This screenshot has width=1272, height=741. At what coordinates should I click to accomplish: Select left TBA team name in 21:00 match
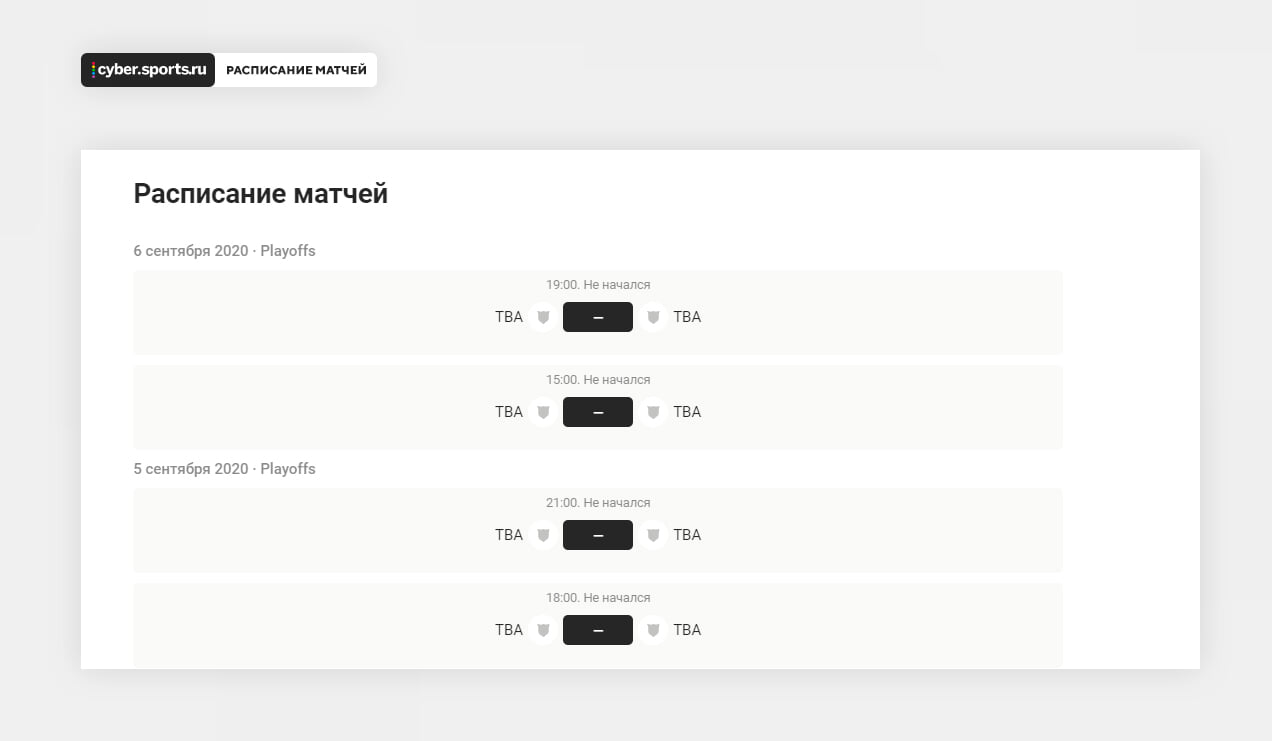509,535
